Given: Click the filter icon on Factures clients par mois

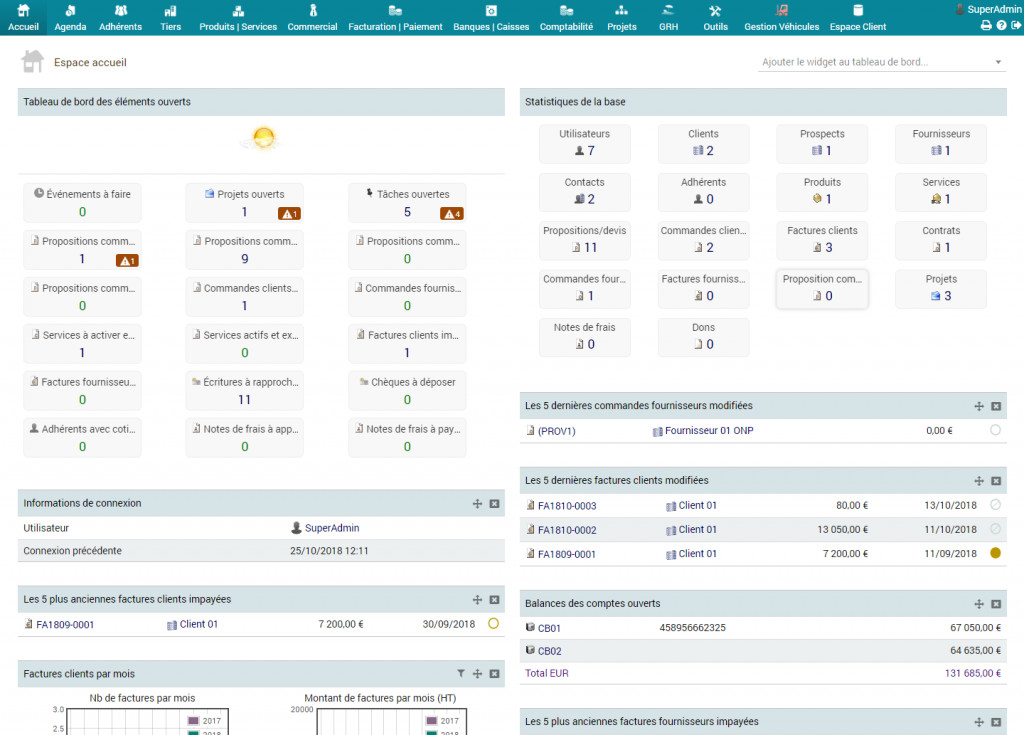Looking at the screenshot, I should (x=461, y=674).
